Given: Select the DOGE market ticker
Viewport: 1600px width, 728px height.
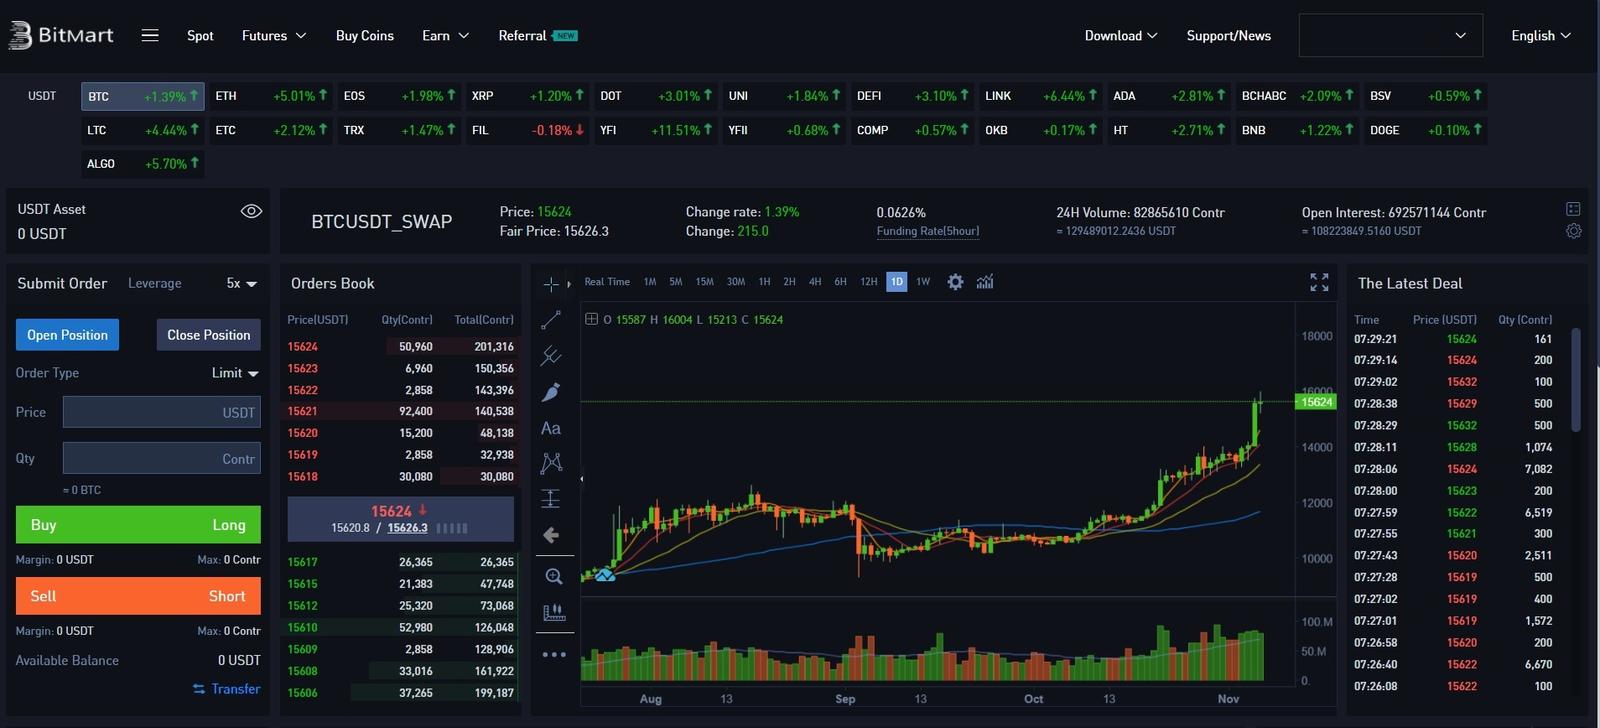Looking at the screenshot, I should pos(1426,130).
